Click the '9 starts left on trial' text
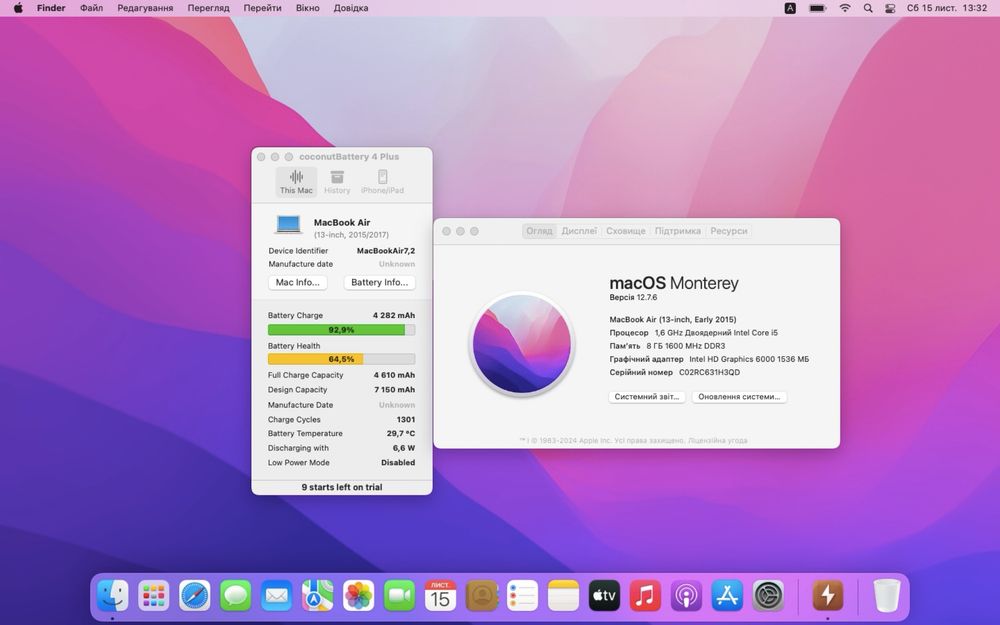The image size is (1000, 625). click(342, 487)
